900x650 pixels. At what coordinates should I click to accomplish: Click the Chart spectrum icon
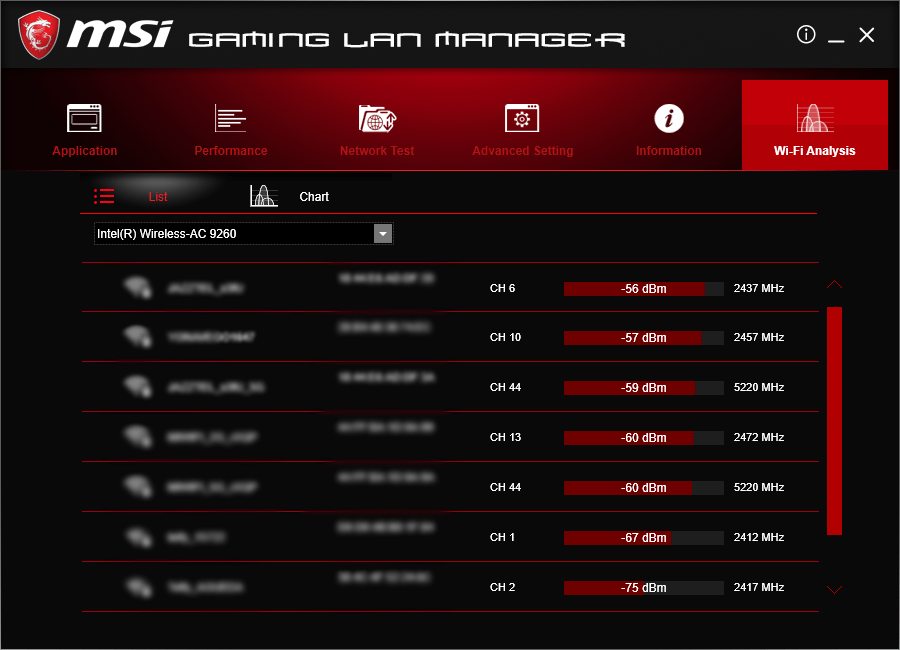coord(264,196)
